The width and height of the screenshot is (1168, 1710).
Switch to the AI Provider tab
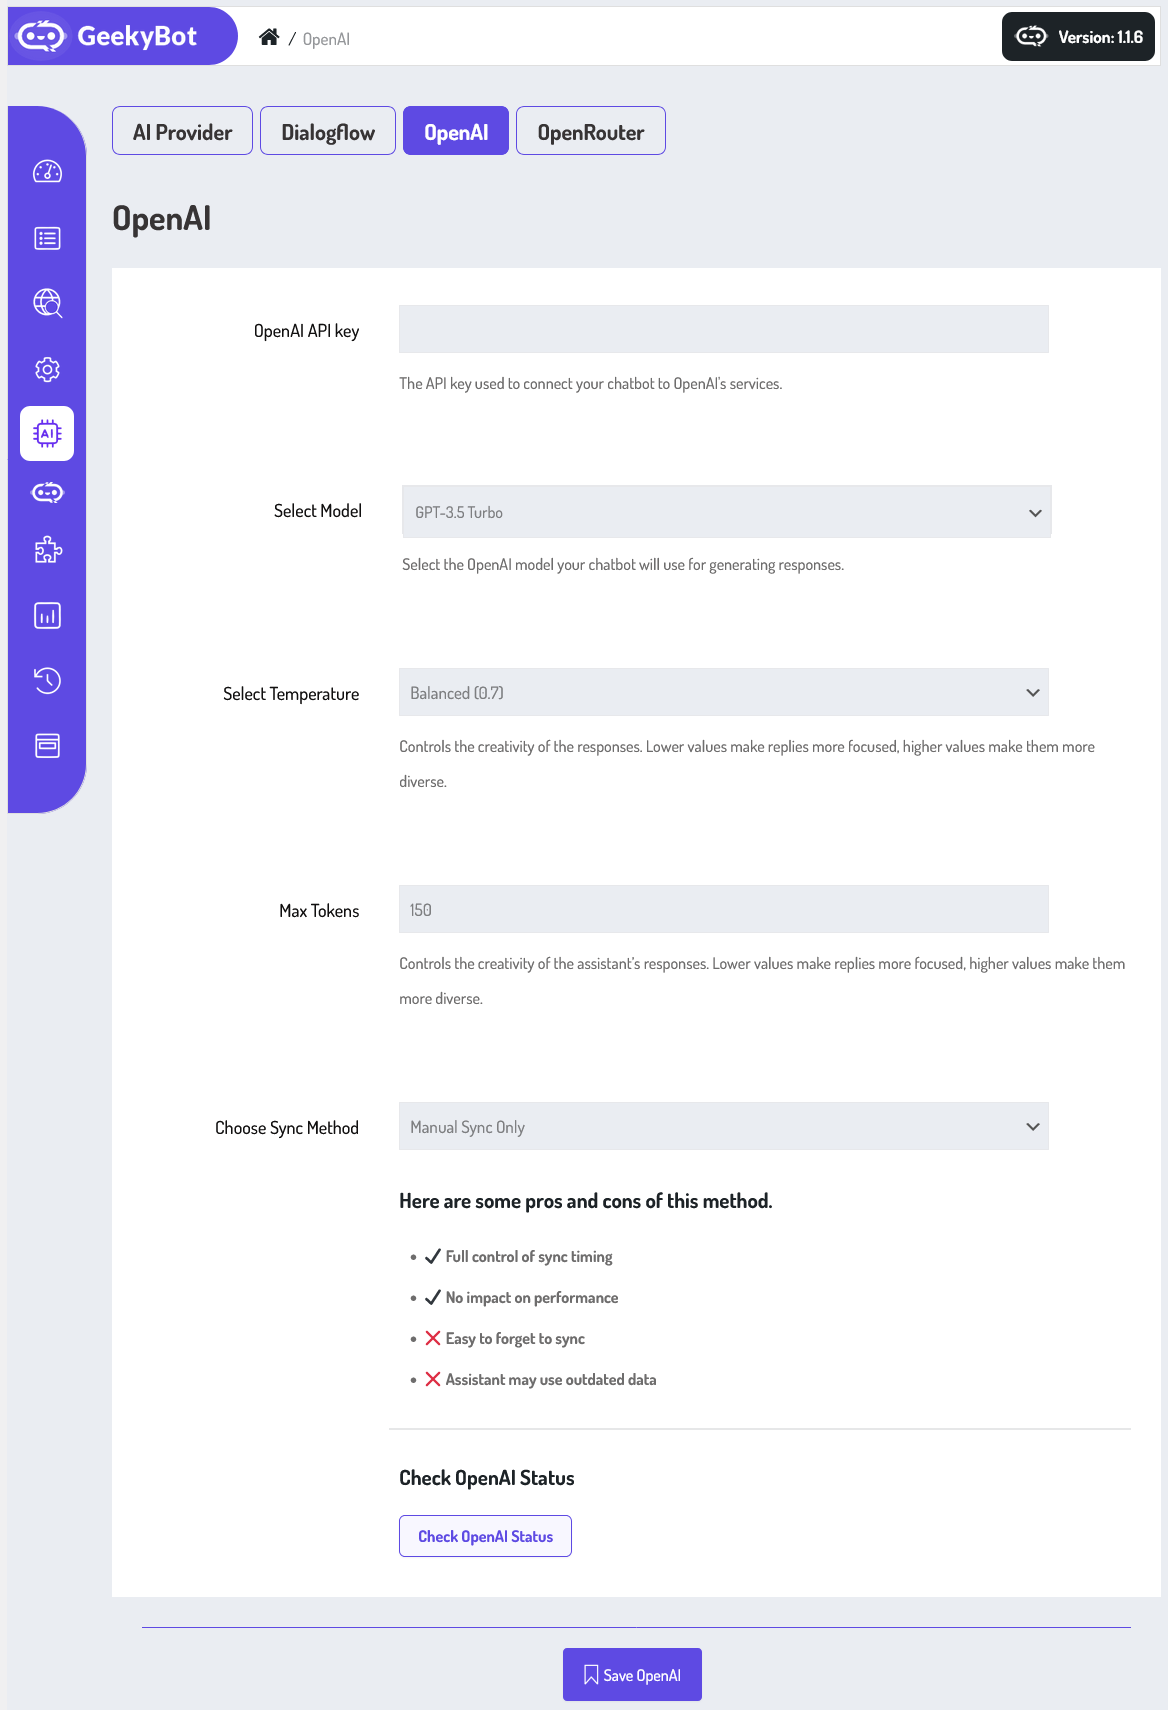pyautogui.click(x=182, y=132)
